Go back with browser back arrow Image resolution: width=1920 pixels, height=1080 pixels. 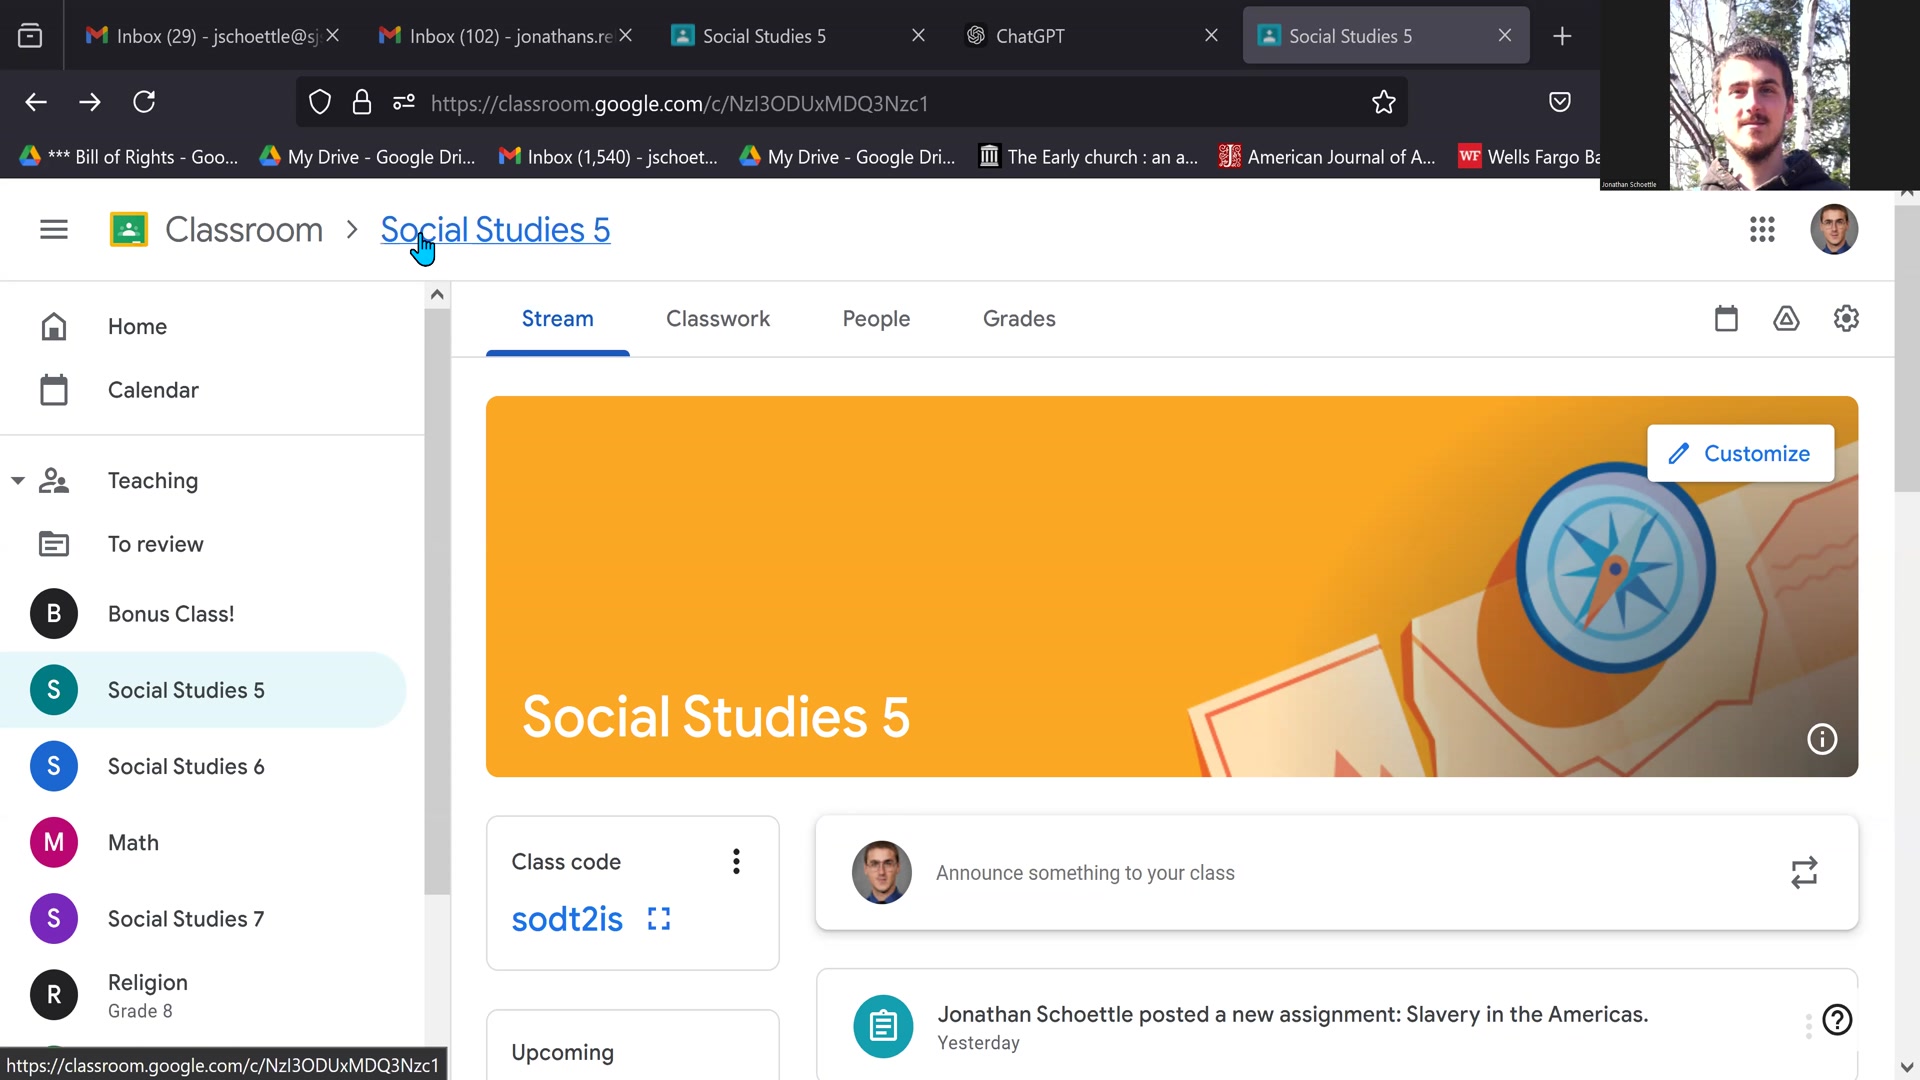click(x=36, y=102)
